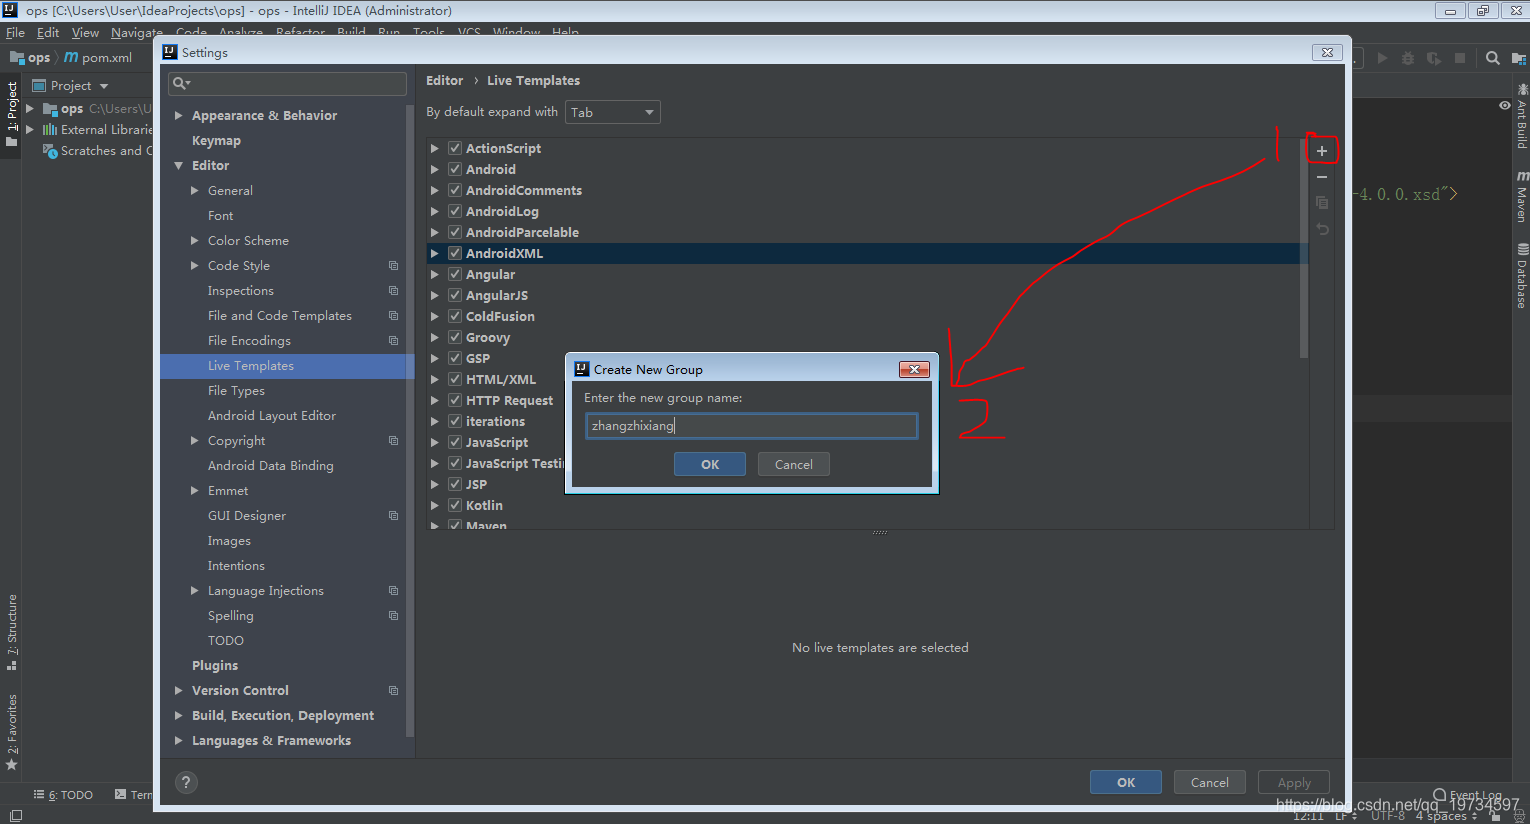1530x824 pixels.
Task: Open the Settings help question-mark icon
Action: (186, 782)
